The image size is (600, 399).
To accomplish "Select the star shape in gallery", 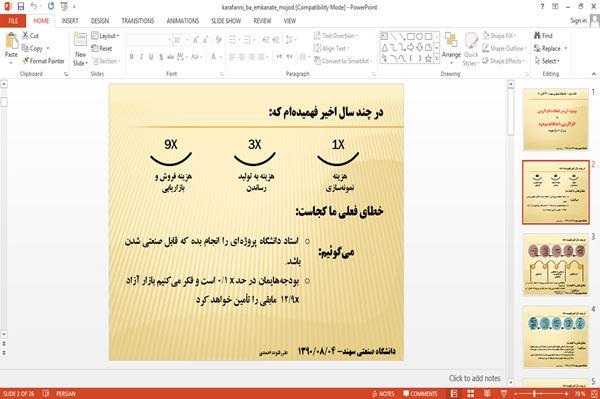I will pos(429,59).
